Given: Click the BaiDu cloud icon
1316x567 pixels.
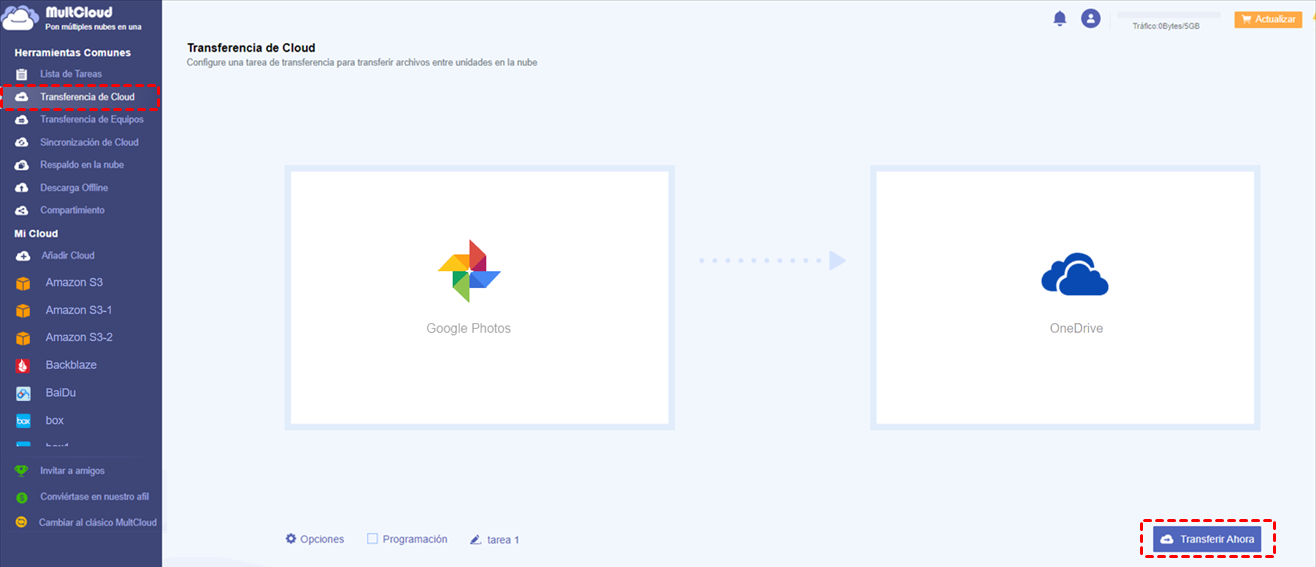Looking at the screenshot, I should tap(23, 393).
